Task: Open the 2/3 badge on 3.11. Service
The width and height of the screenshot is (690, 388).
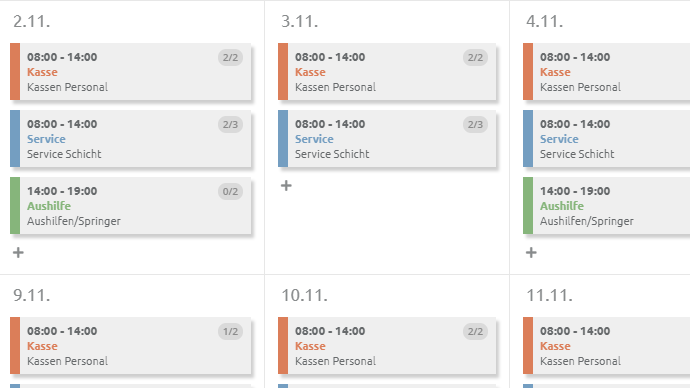Action: click(475, 124)
